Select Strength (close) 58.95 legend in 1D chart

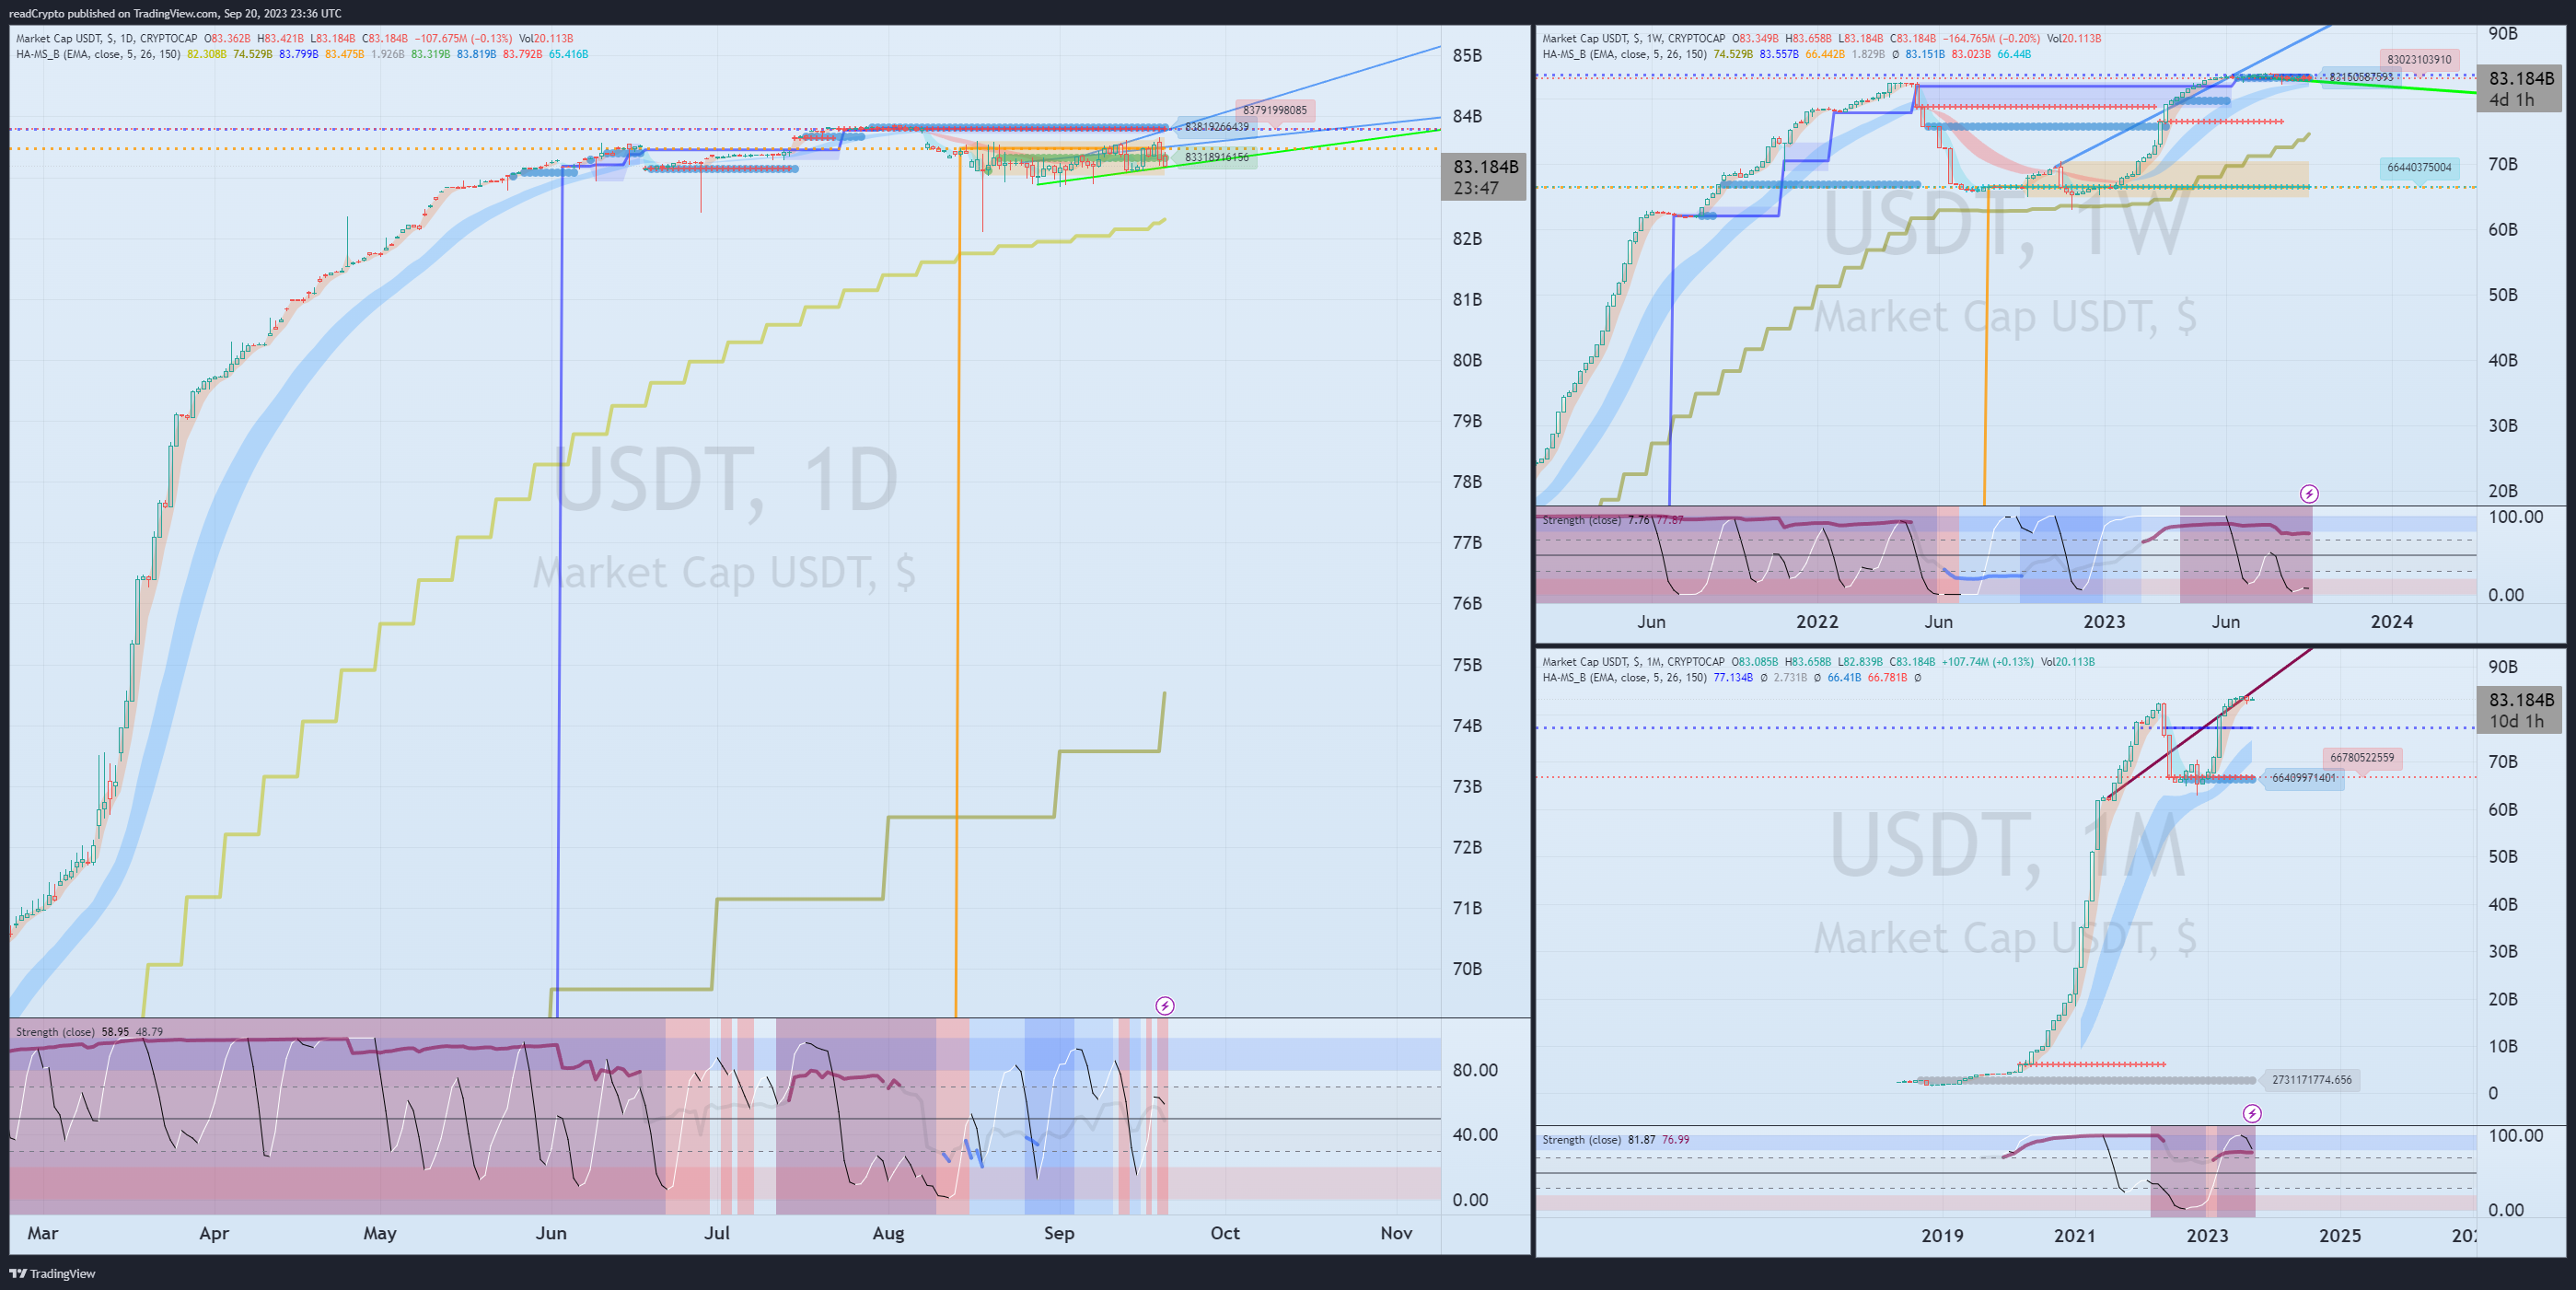coord(89,1031)
